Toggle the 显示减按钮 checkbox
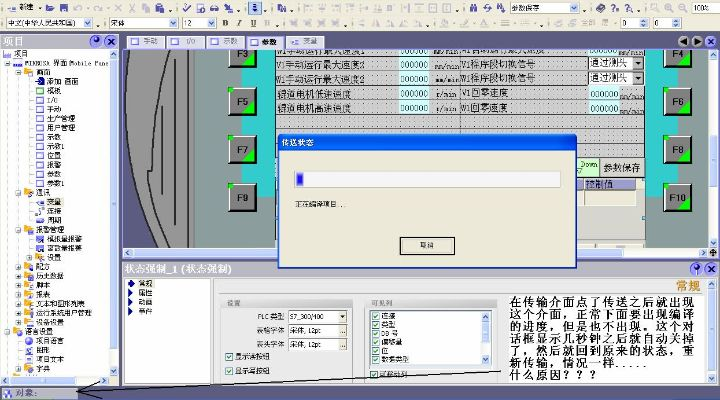720x400 pixels. point(231,356)
